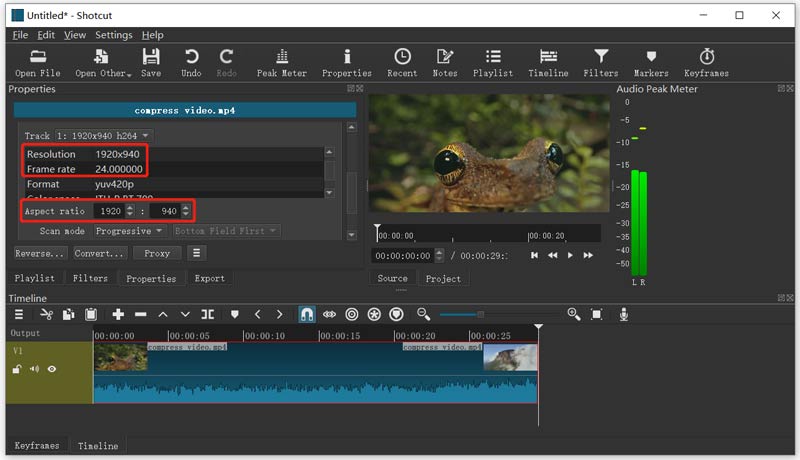This screenshot has height=460, width=800.
Task: Open the Keyframes panel from toolbar
Action: pos(707,63)
